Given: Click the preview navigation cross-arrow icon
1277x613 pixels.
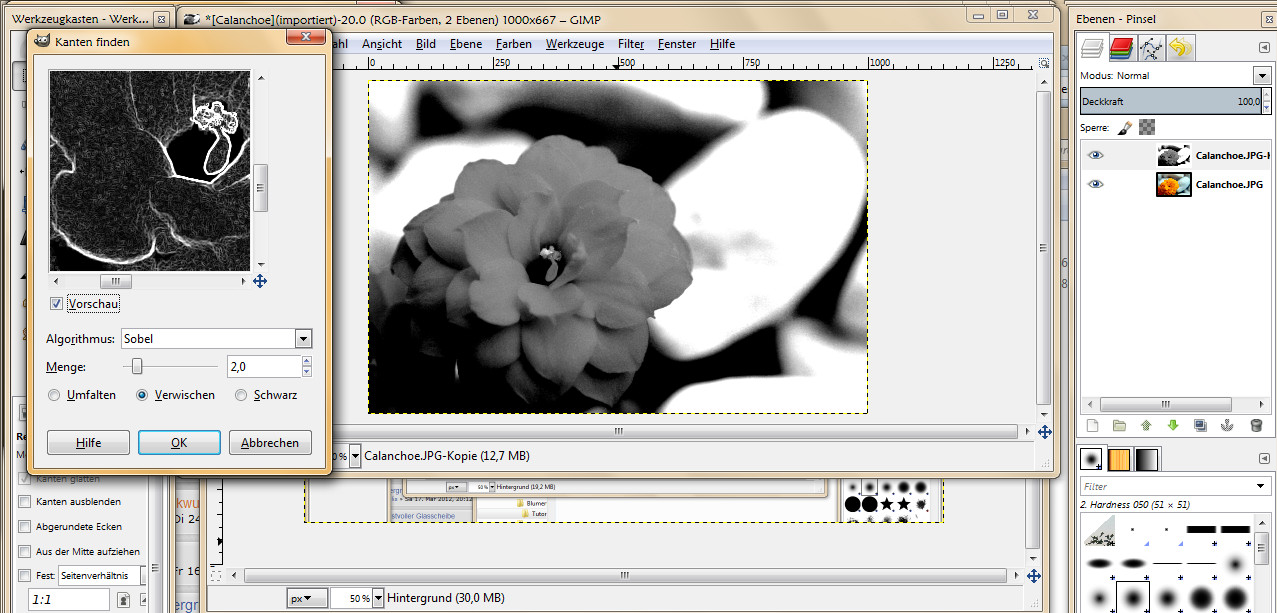Looking at the screenshot, I should point(260,281).
